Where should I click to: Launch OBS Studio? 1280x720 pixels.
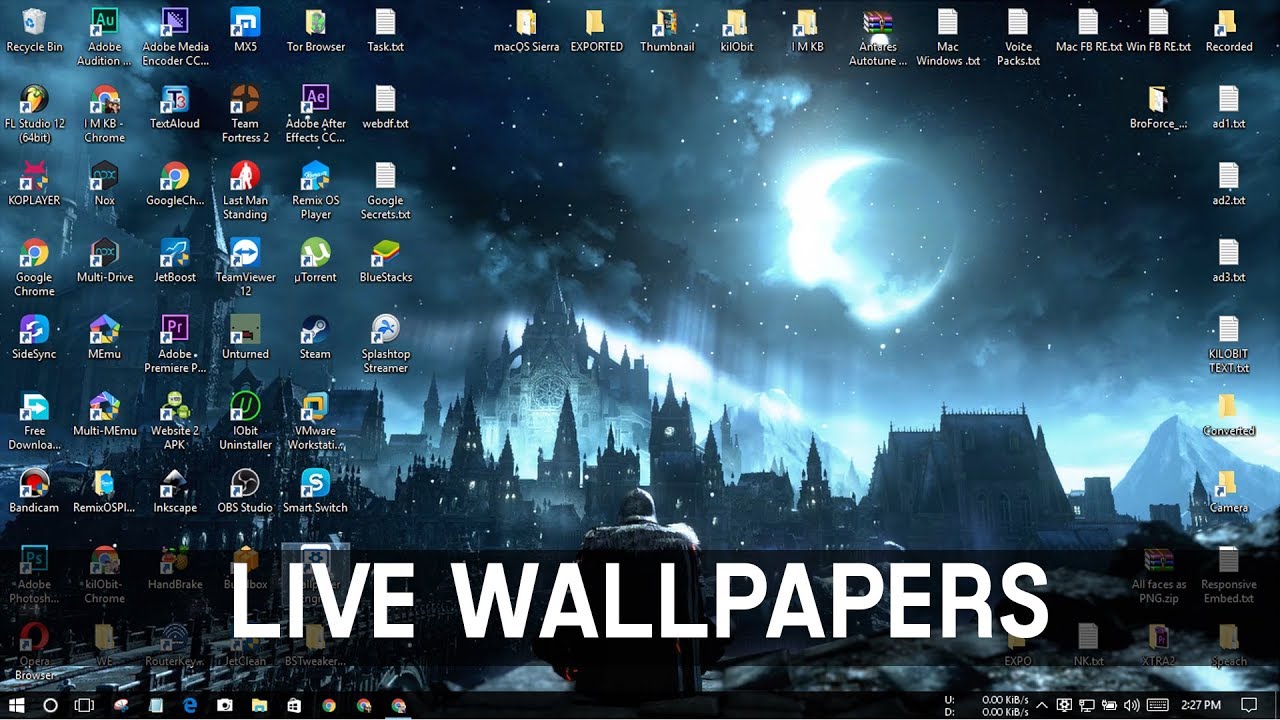[x=245, y=492]
